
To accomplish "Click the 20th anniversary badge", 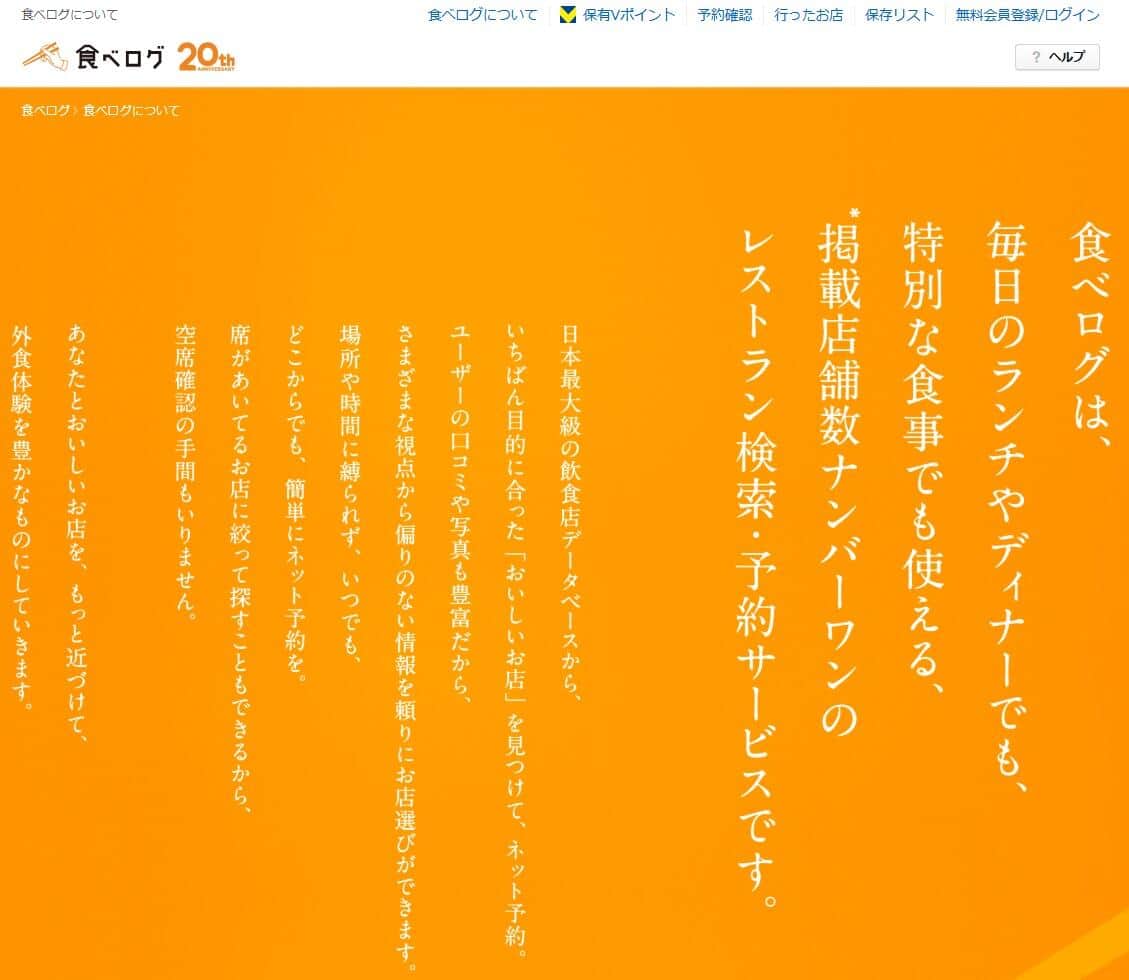I will (206, 58).
